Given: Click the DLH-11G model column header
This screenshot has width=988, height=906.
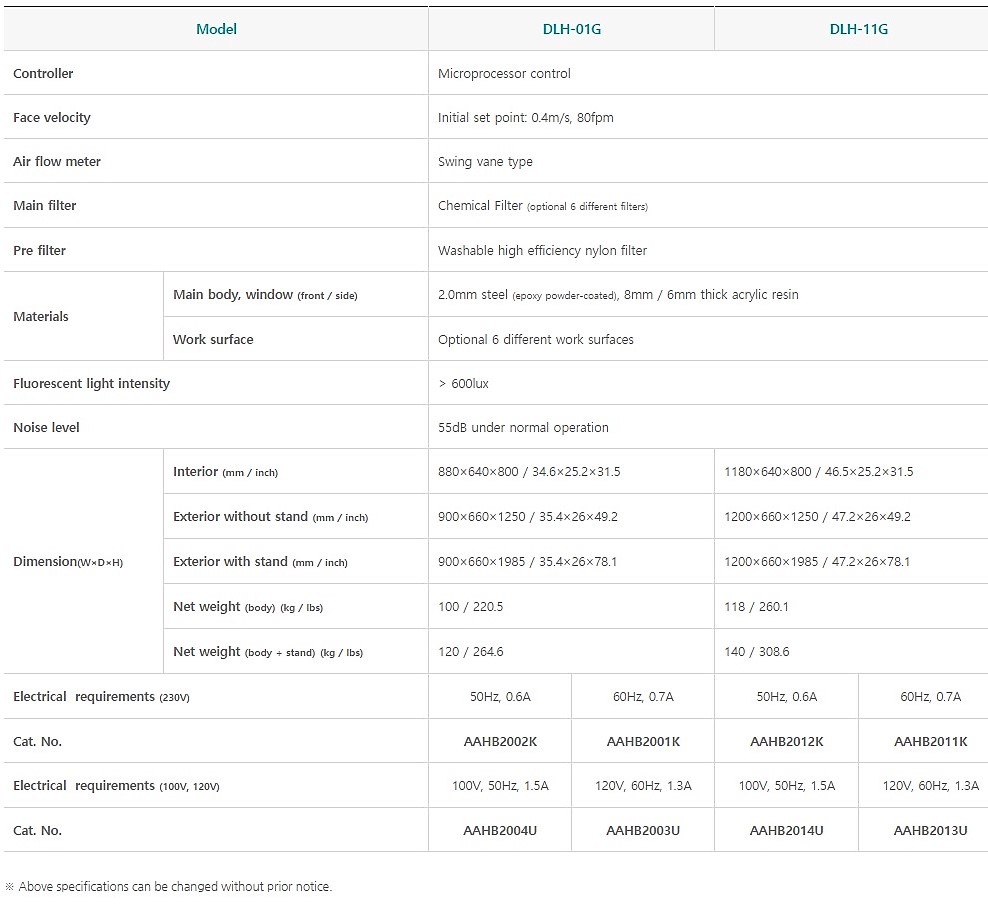Looking at the screenshot, I should (858, 29).
